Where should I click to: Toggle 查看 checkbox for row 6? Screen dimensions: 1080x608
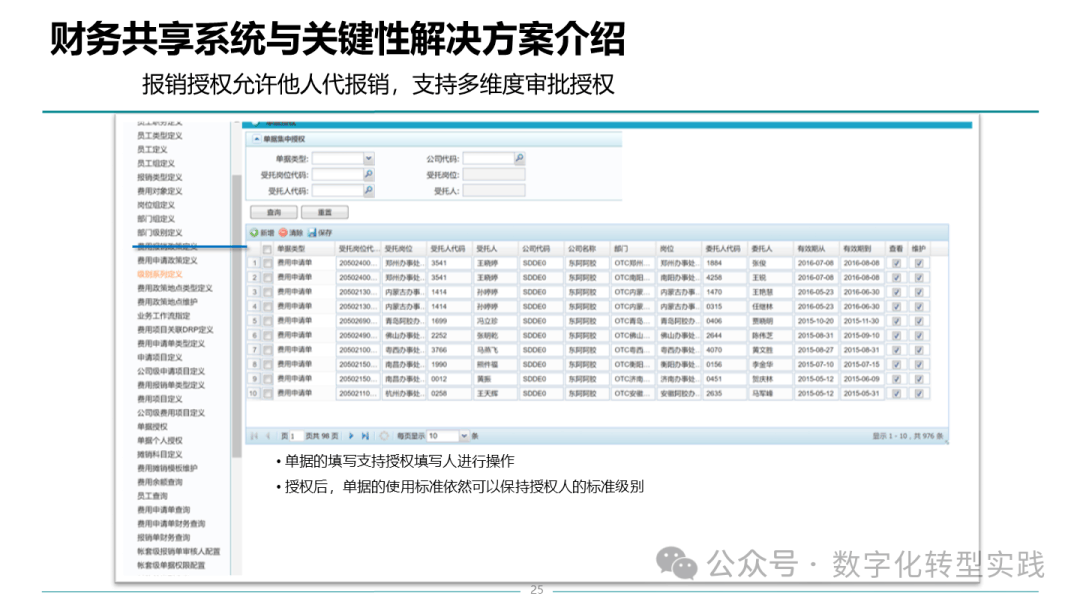[x=896, y=336]
